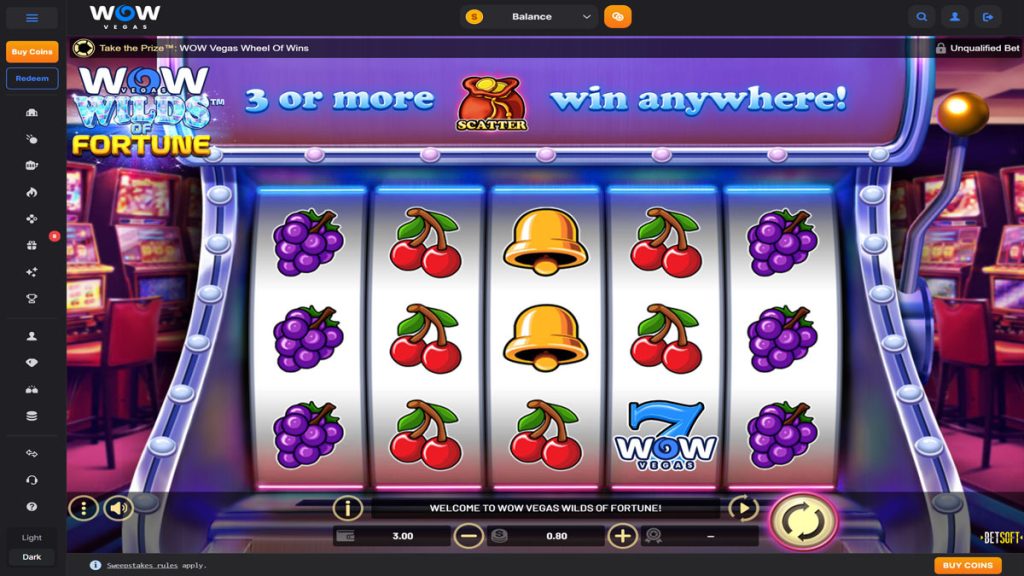The image size is (1024, 576).
Task: Spin the reels with the round spin button
Action: coord(803,522)
